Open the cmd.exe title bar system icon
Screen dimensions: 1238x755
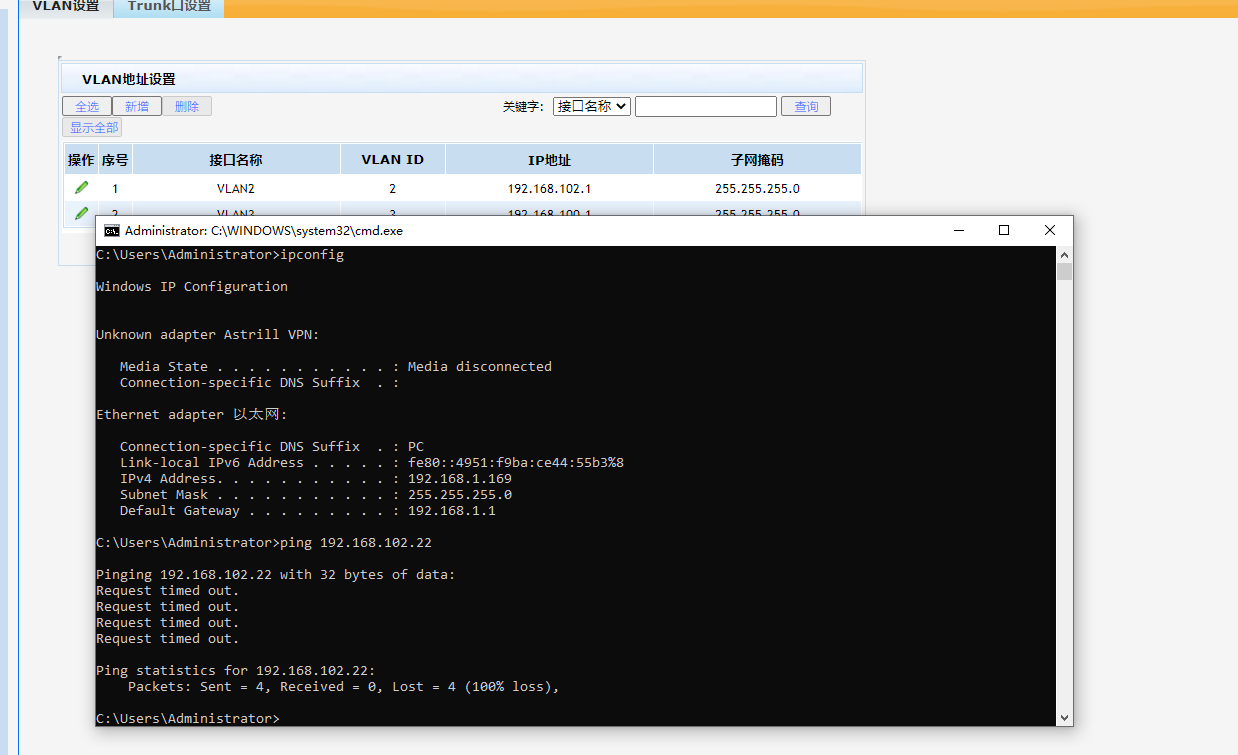[113, 230]
